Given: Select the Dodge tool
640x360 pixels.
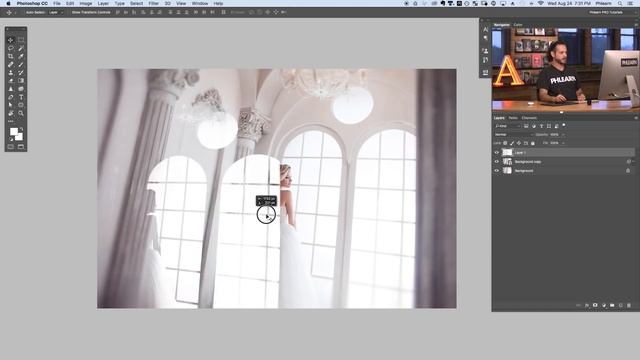Looking at the screenshot, I should click(21, 89).
